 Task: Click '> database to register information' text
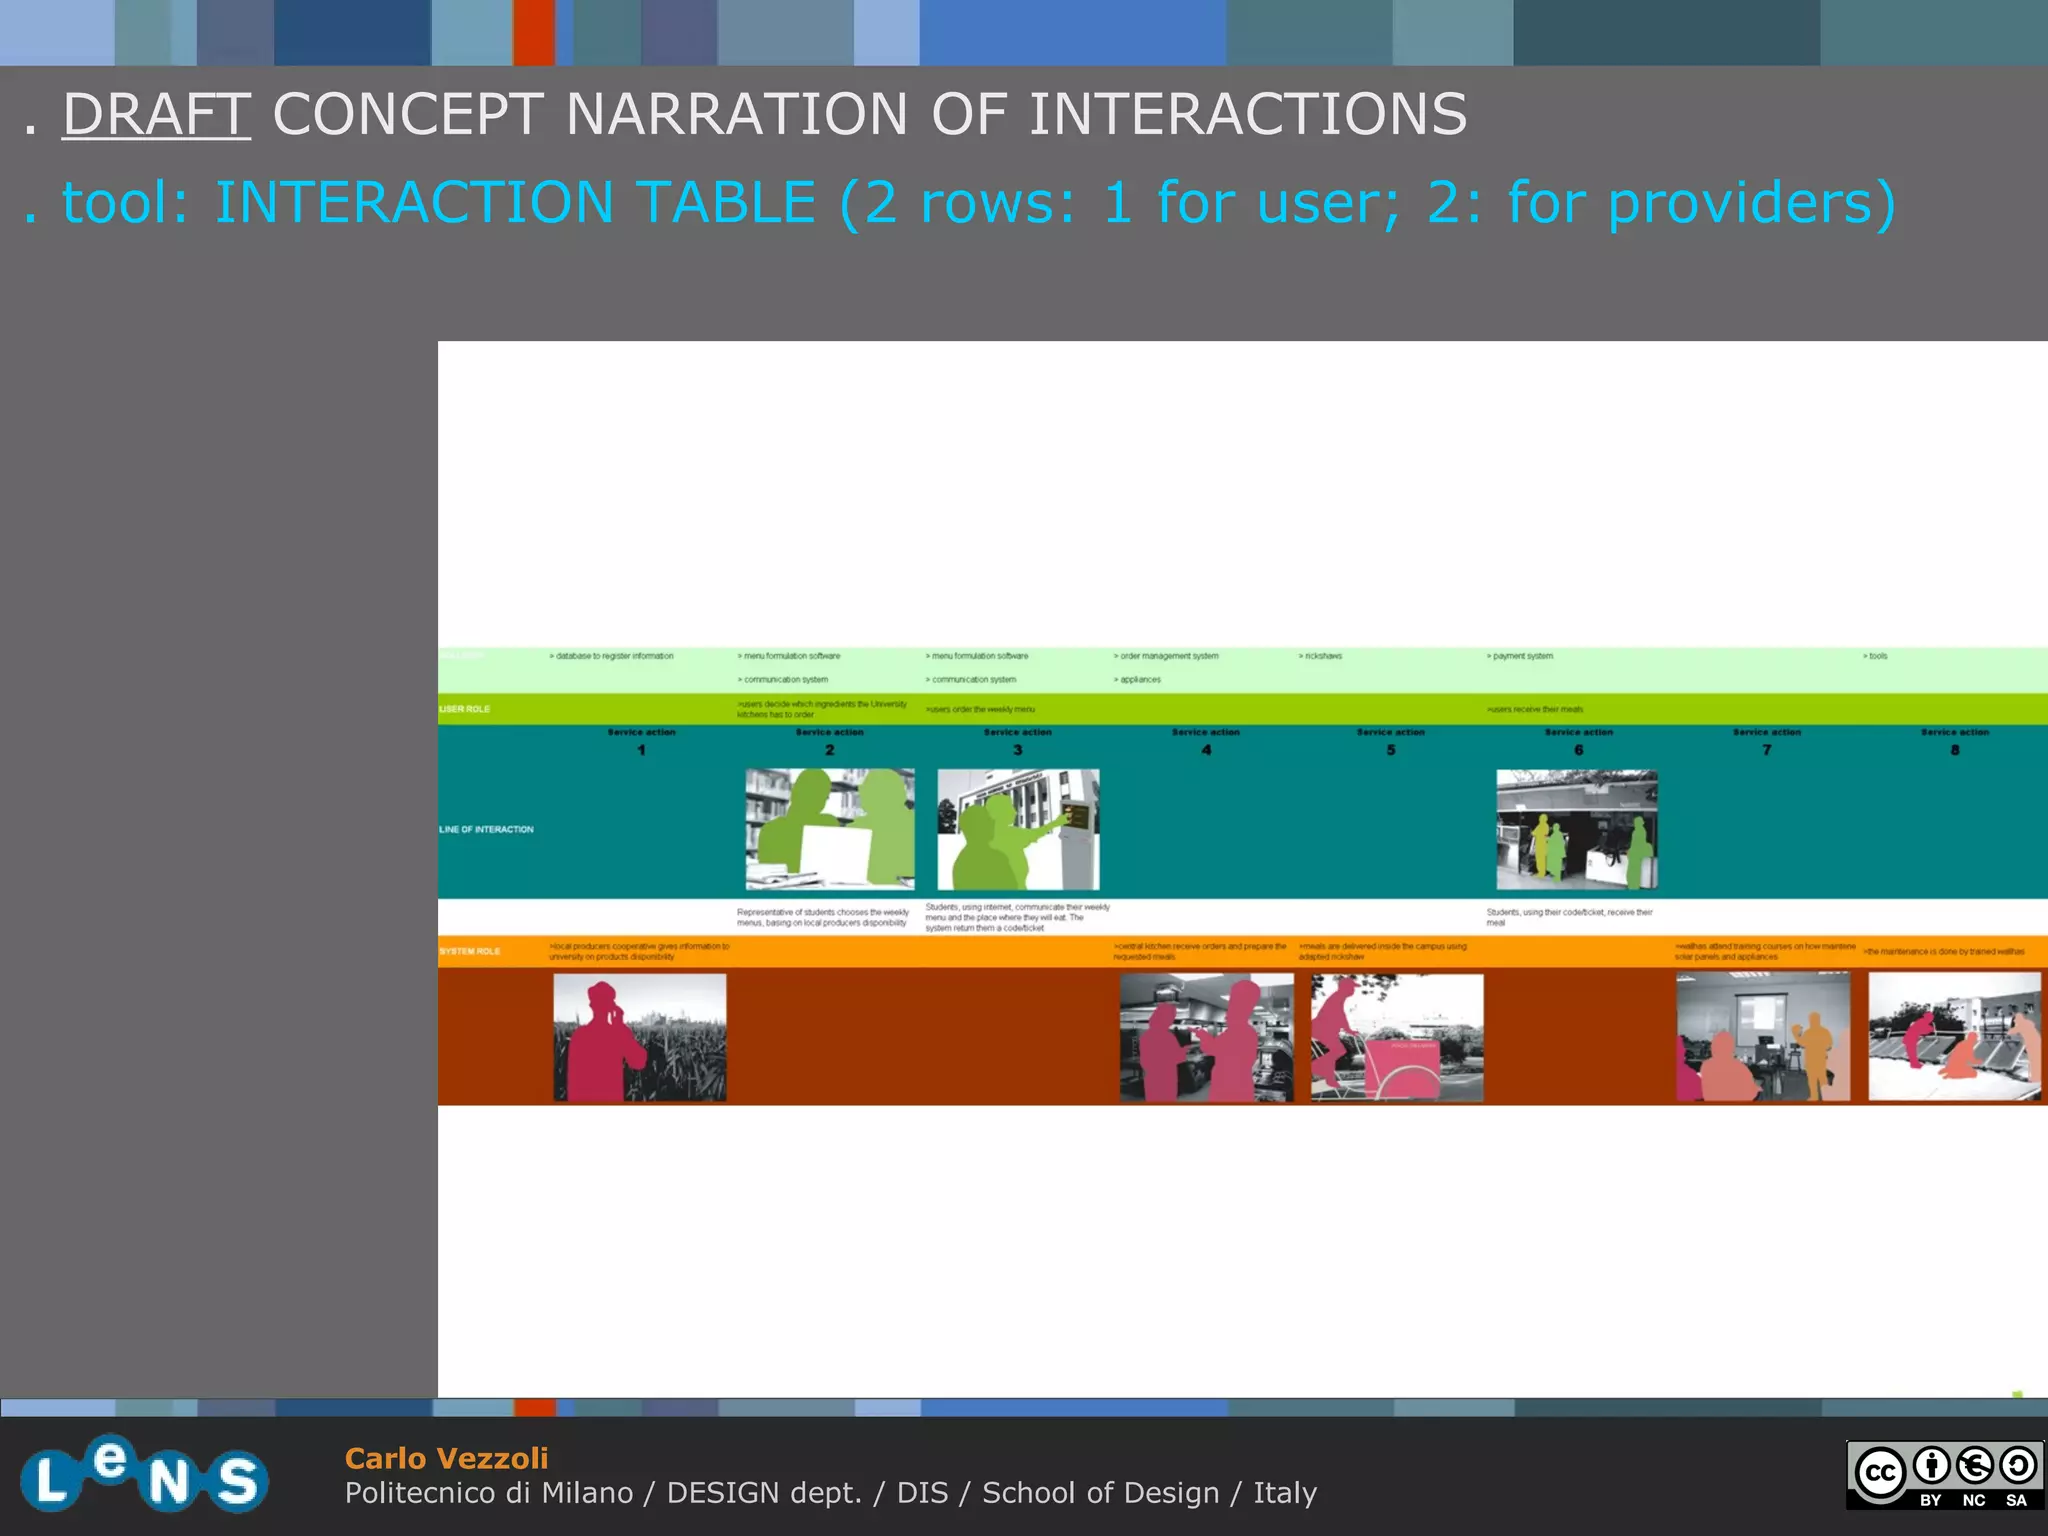click(611, 656)
